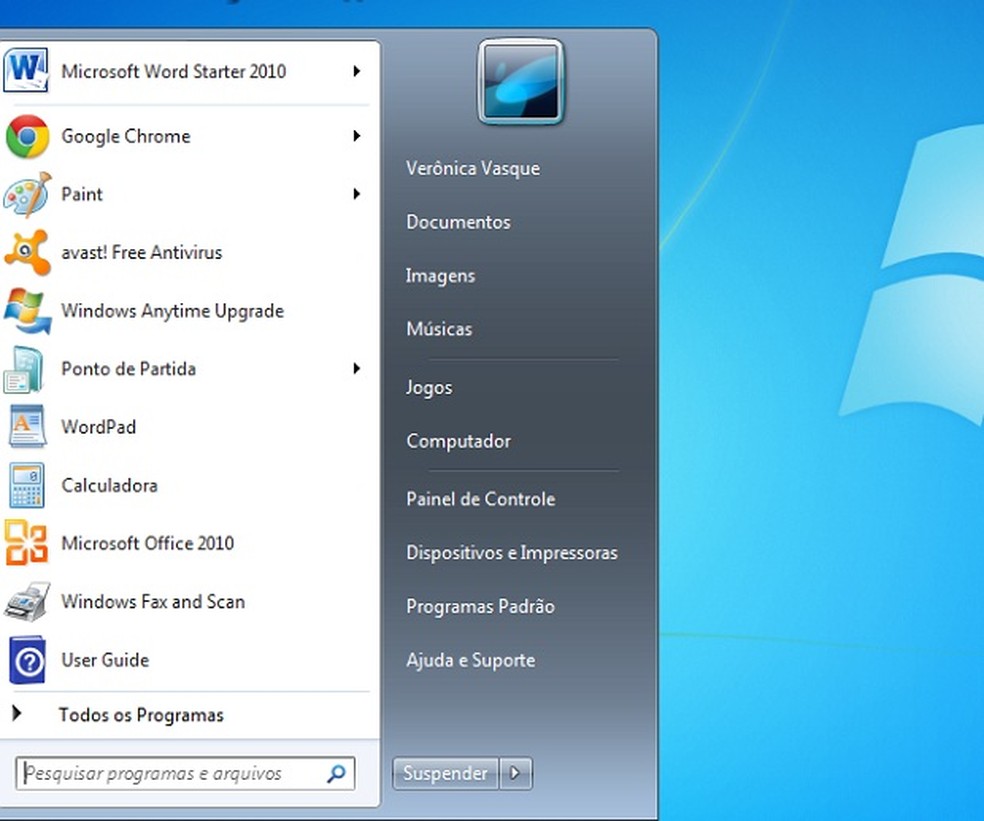This screenshot has width=984, height=821.
Task: Open shutdown options arrow next to Suspender
Action: coord(516,773)
